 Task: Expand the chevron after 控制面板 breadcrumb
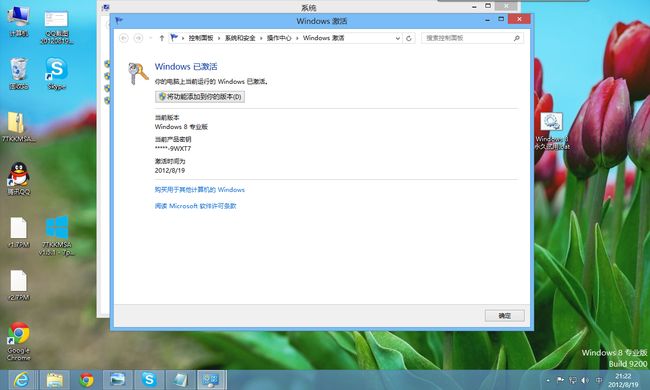coord(219,38)
